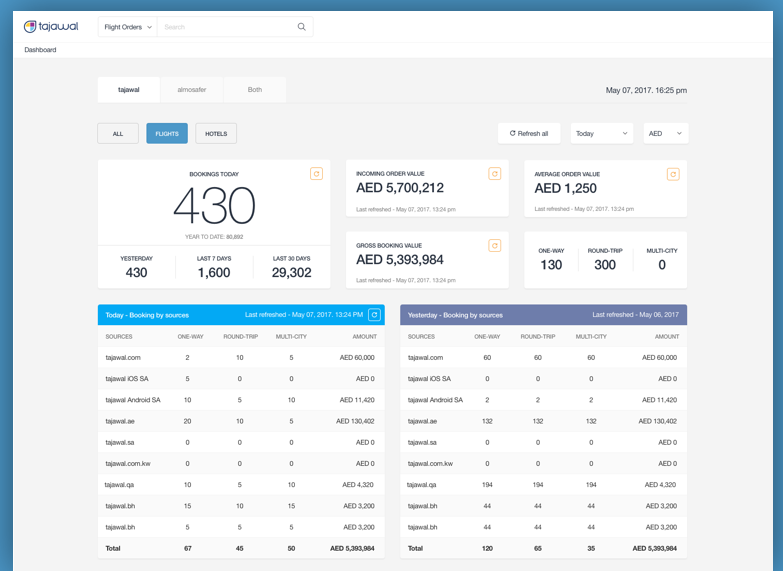Click tajawal.com.kw row in Today table
This screenshot has height=571, width=783.
[x=241, y=464]
